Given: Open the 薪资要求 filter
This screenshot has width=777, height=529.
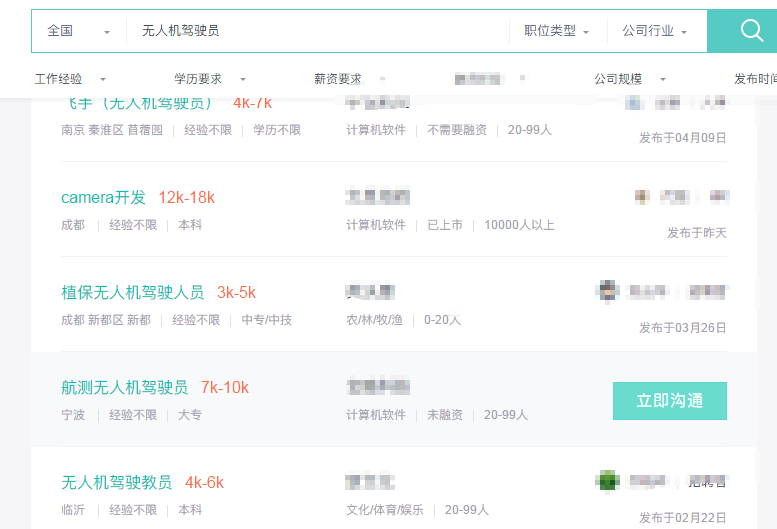Looking at the screenshot, I should (339, 79).
